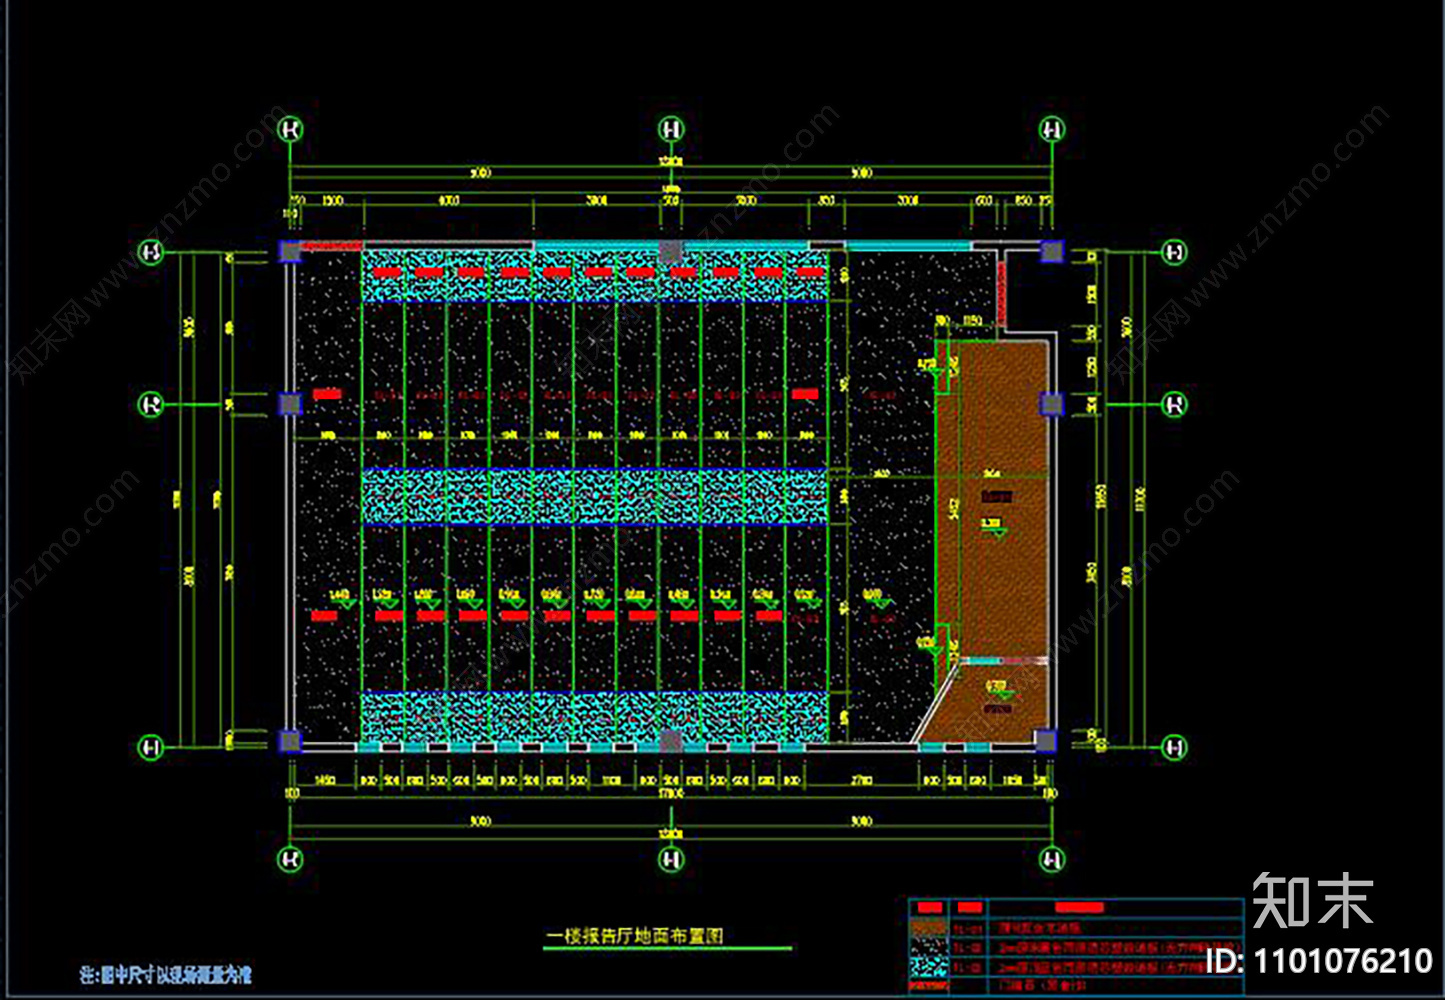Image resolution: width=1445 pixels, height=1000 pixels.
Task: Click the red seat marker beside the left wall column
Action: pyautogui.click(x=326, y=394)
